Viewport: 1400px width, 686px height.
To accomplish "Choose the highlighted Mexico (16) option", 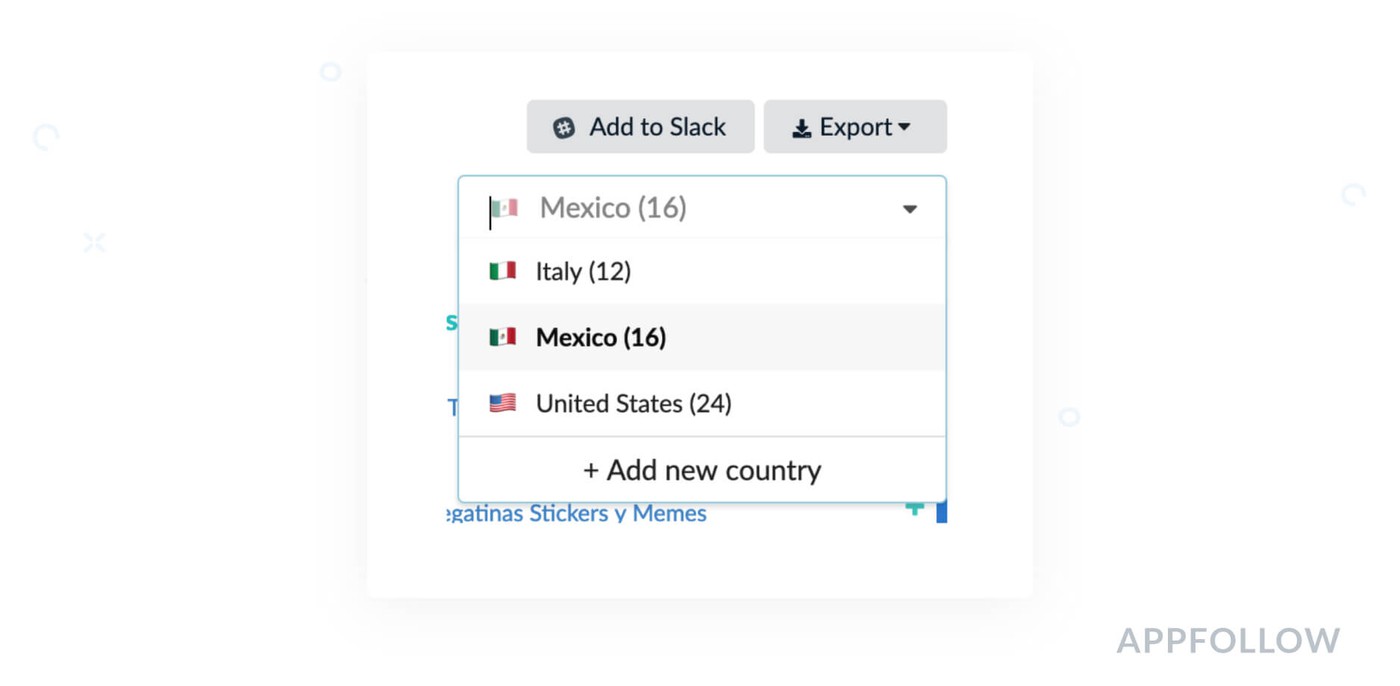I will (601, 337).
